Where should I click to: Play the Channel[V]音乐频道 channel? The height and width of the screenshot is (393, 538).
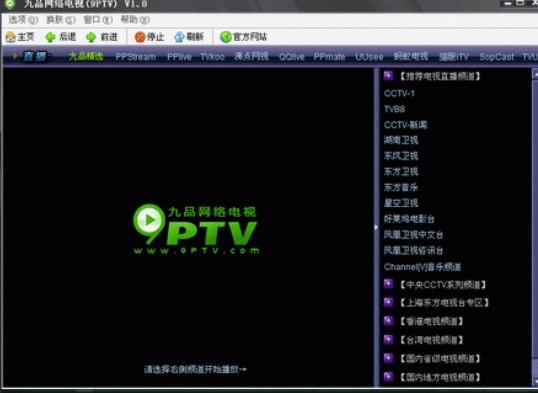[x=422, y=267]
